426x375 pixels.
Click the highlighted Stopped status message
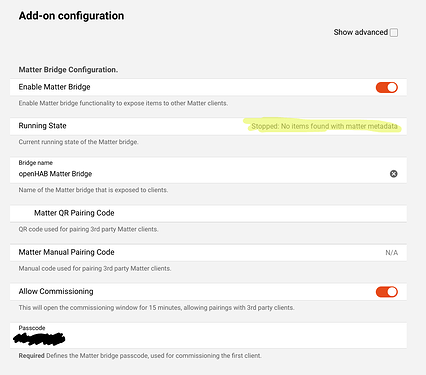click(x=324, y=126)
